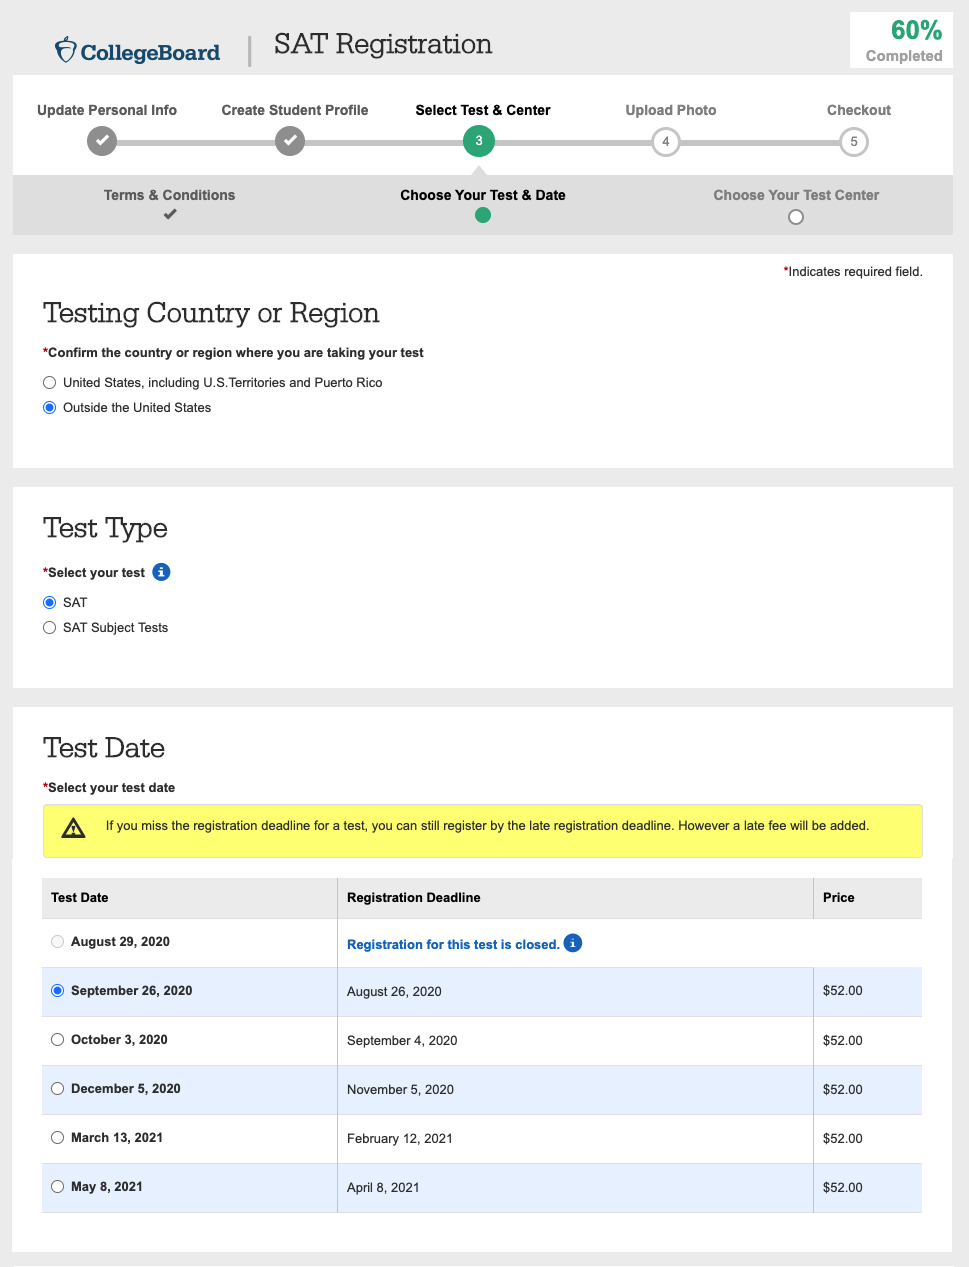This screenshot has width=969, height=1267.
Task: Choose the May 8, 2021 test date
Action: point(58,1187)
